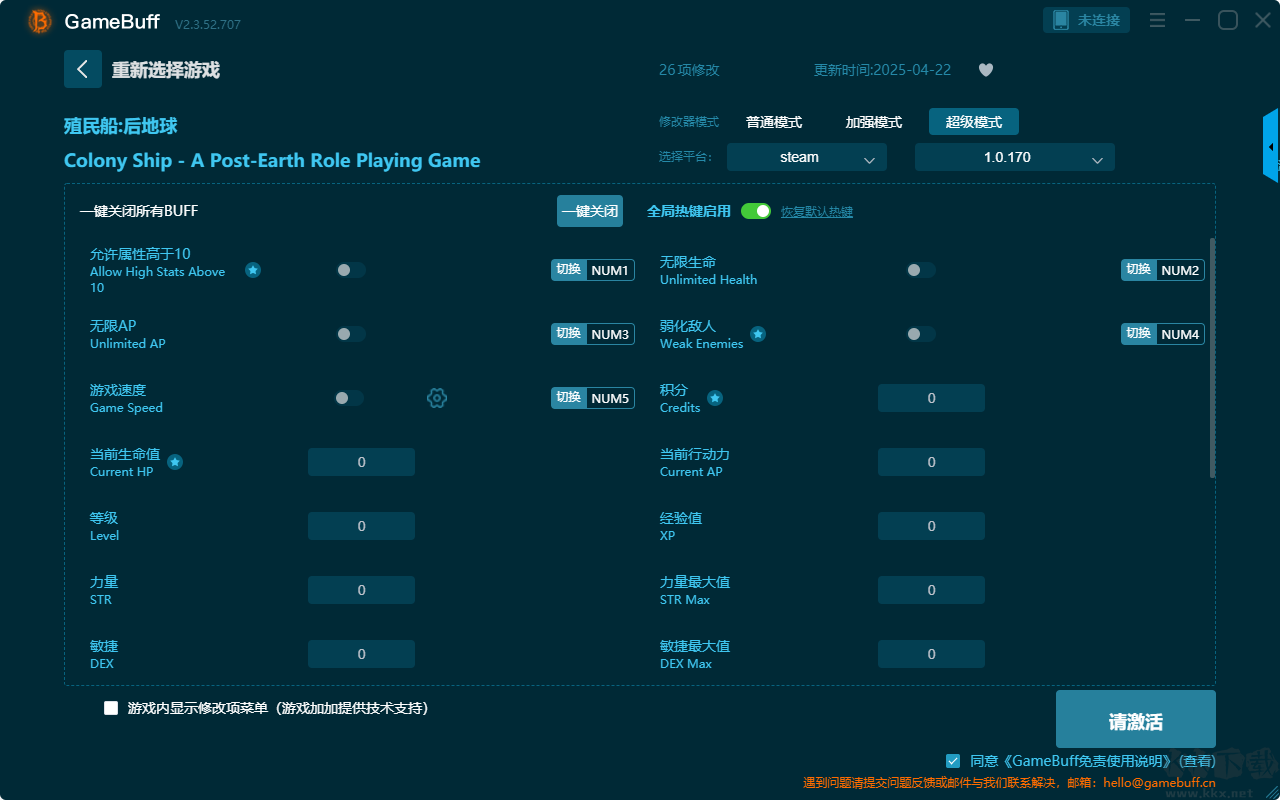This screenshot has width=1280, height=800.
Task: Toggle Allow High Stats Above 10
Action: tap(350, 270)
